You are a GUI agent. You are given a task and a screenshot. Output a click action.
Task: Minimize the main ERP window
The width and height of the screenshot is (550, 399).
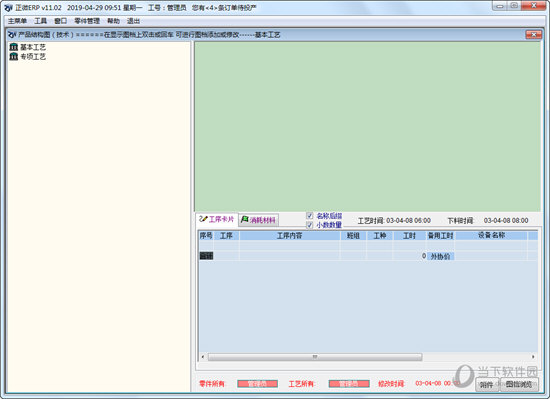coord(500,6)
